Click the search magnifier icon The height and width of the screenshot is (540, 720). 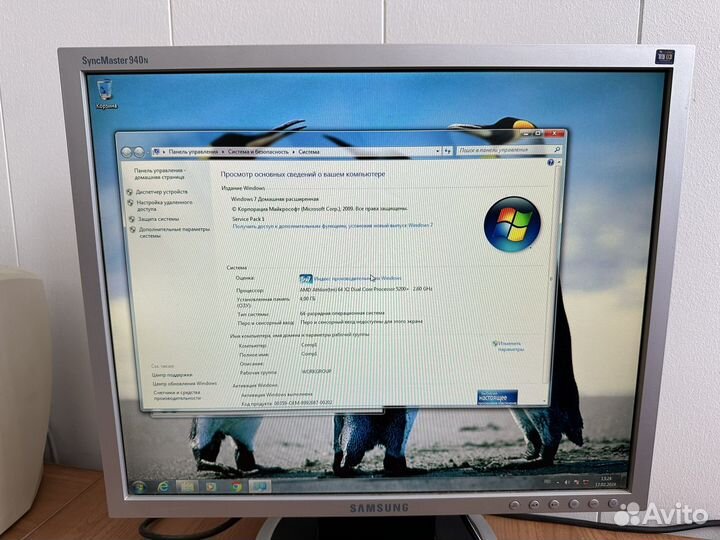click(x=557, y=149)
